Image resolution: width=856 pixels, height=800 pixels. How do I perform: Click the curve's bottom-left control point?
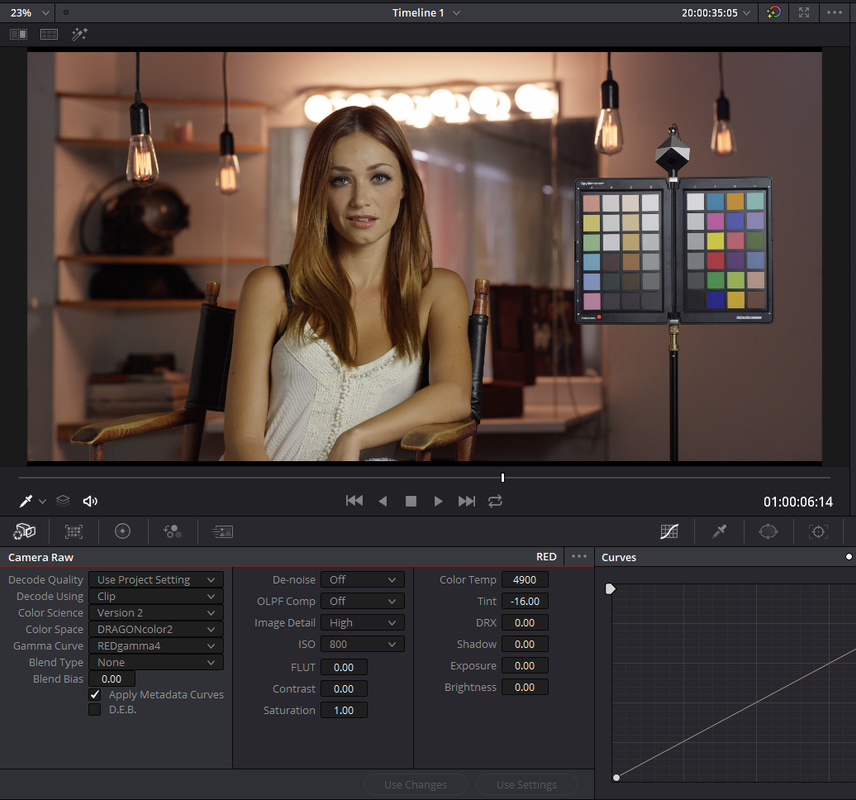coord(616,778)
